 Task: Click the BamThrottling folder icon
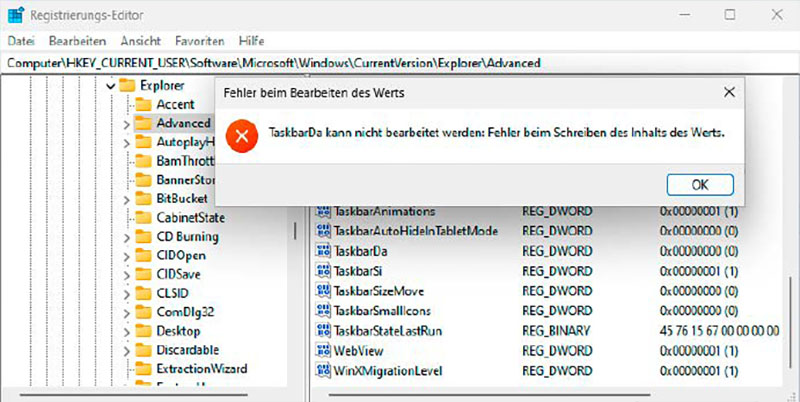pos(143,161)
